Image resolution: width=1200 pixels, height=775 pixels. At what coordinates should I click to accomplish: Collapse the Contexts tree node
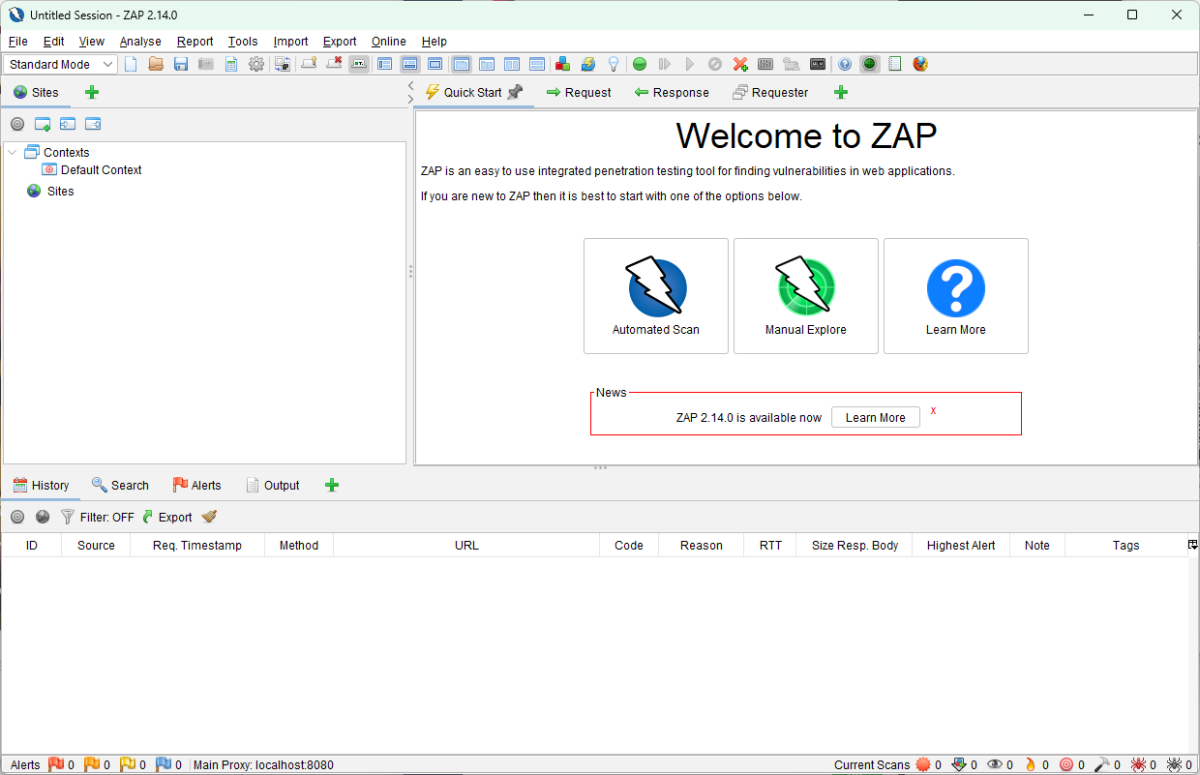point(12,152)
